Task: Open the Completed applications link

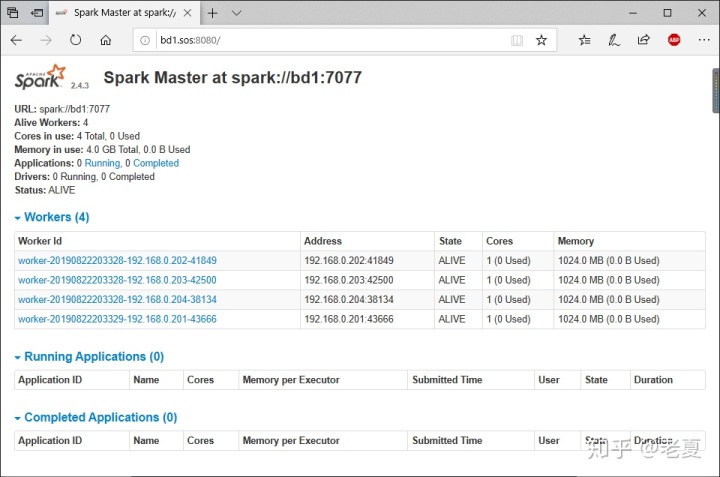Action: click(156, 163)
